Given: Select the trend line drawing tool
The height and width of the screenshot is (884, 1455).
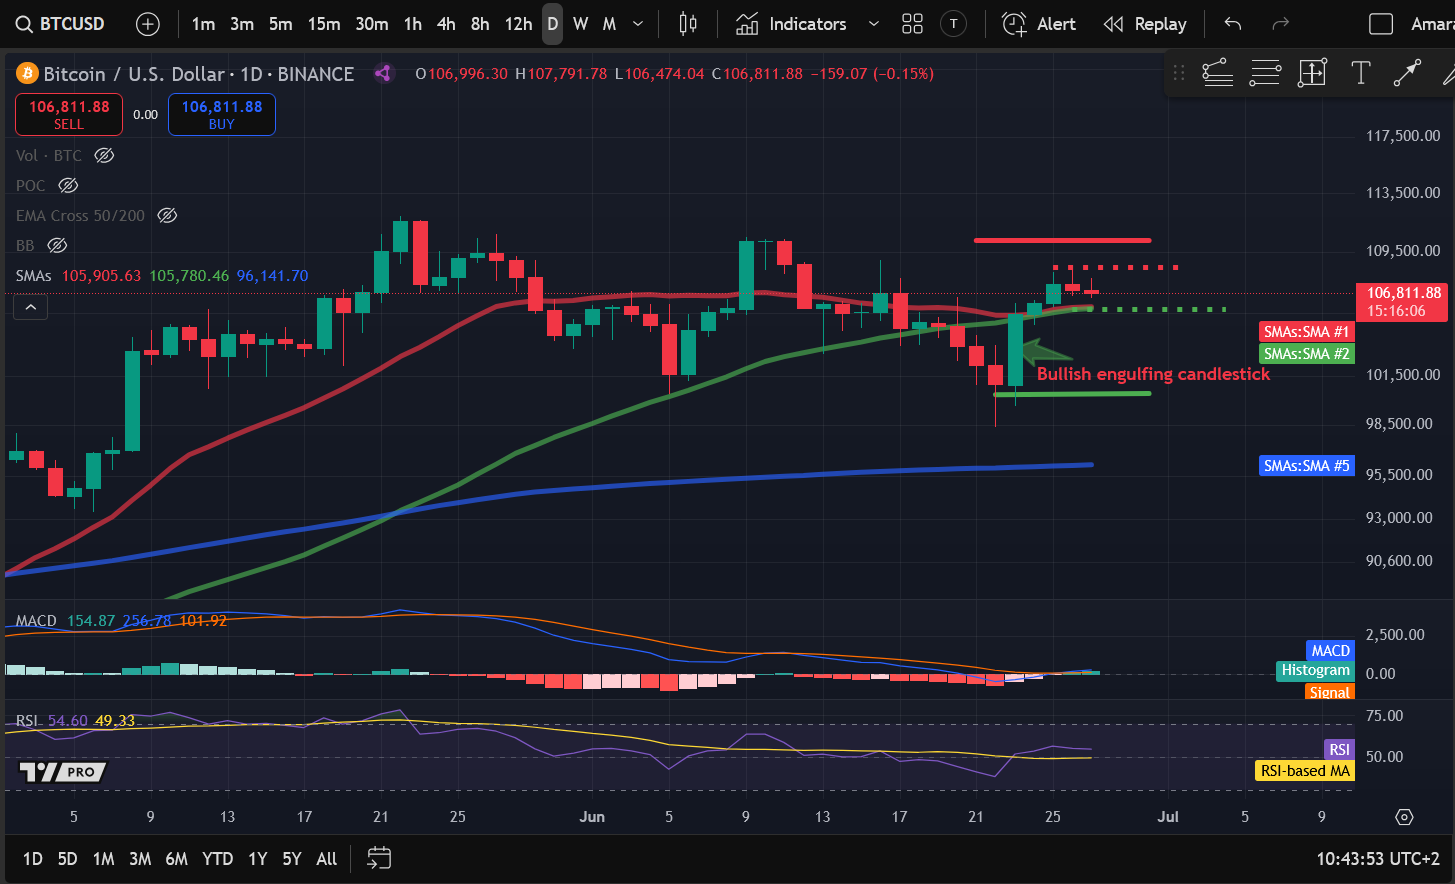Looking at the screenshot, I should click(1217, 72).
